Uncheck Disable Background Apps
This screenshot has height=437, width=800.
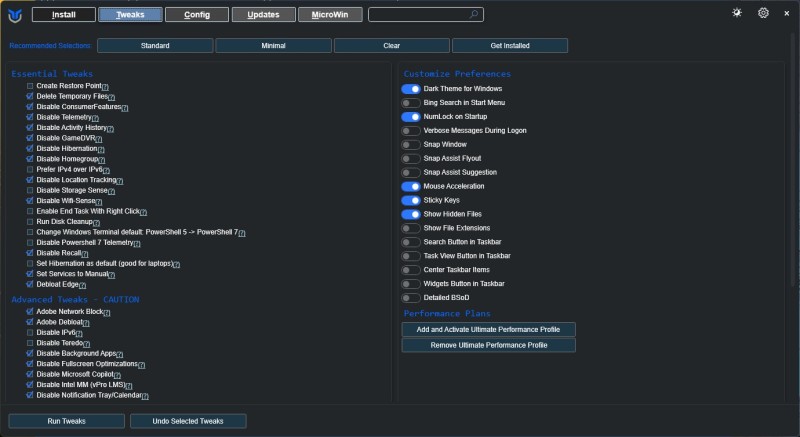tap(30, 353)
